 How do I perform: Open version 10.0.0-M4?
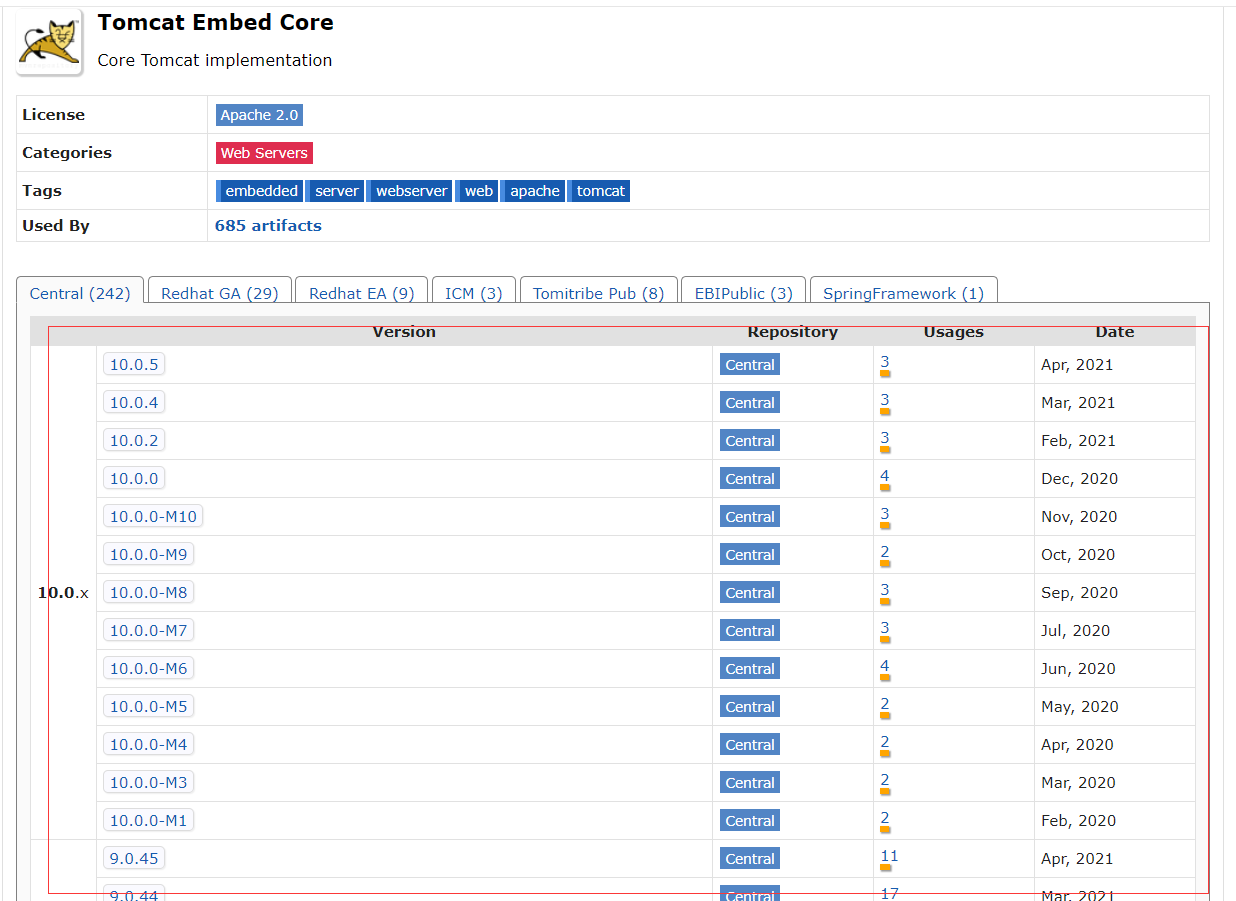coord(148,745)
